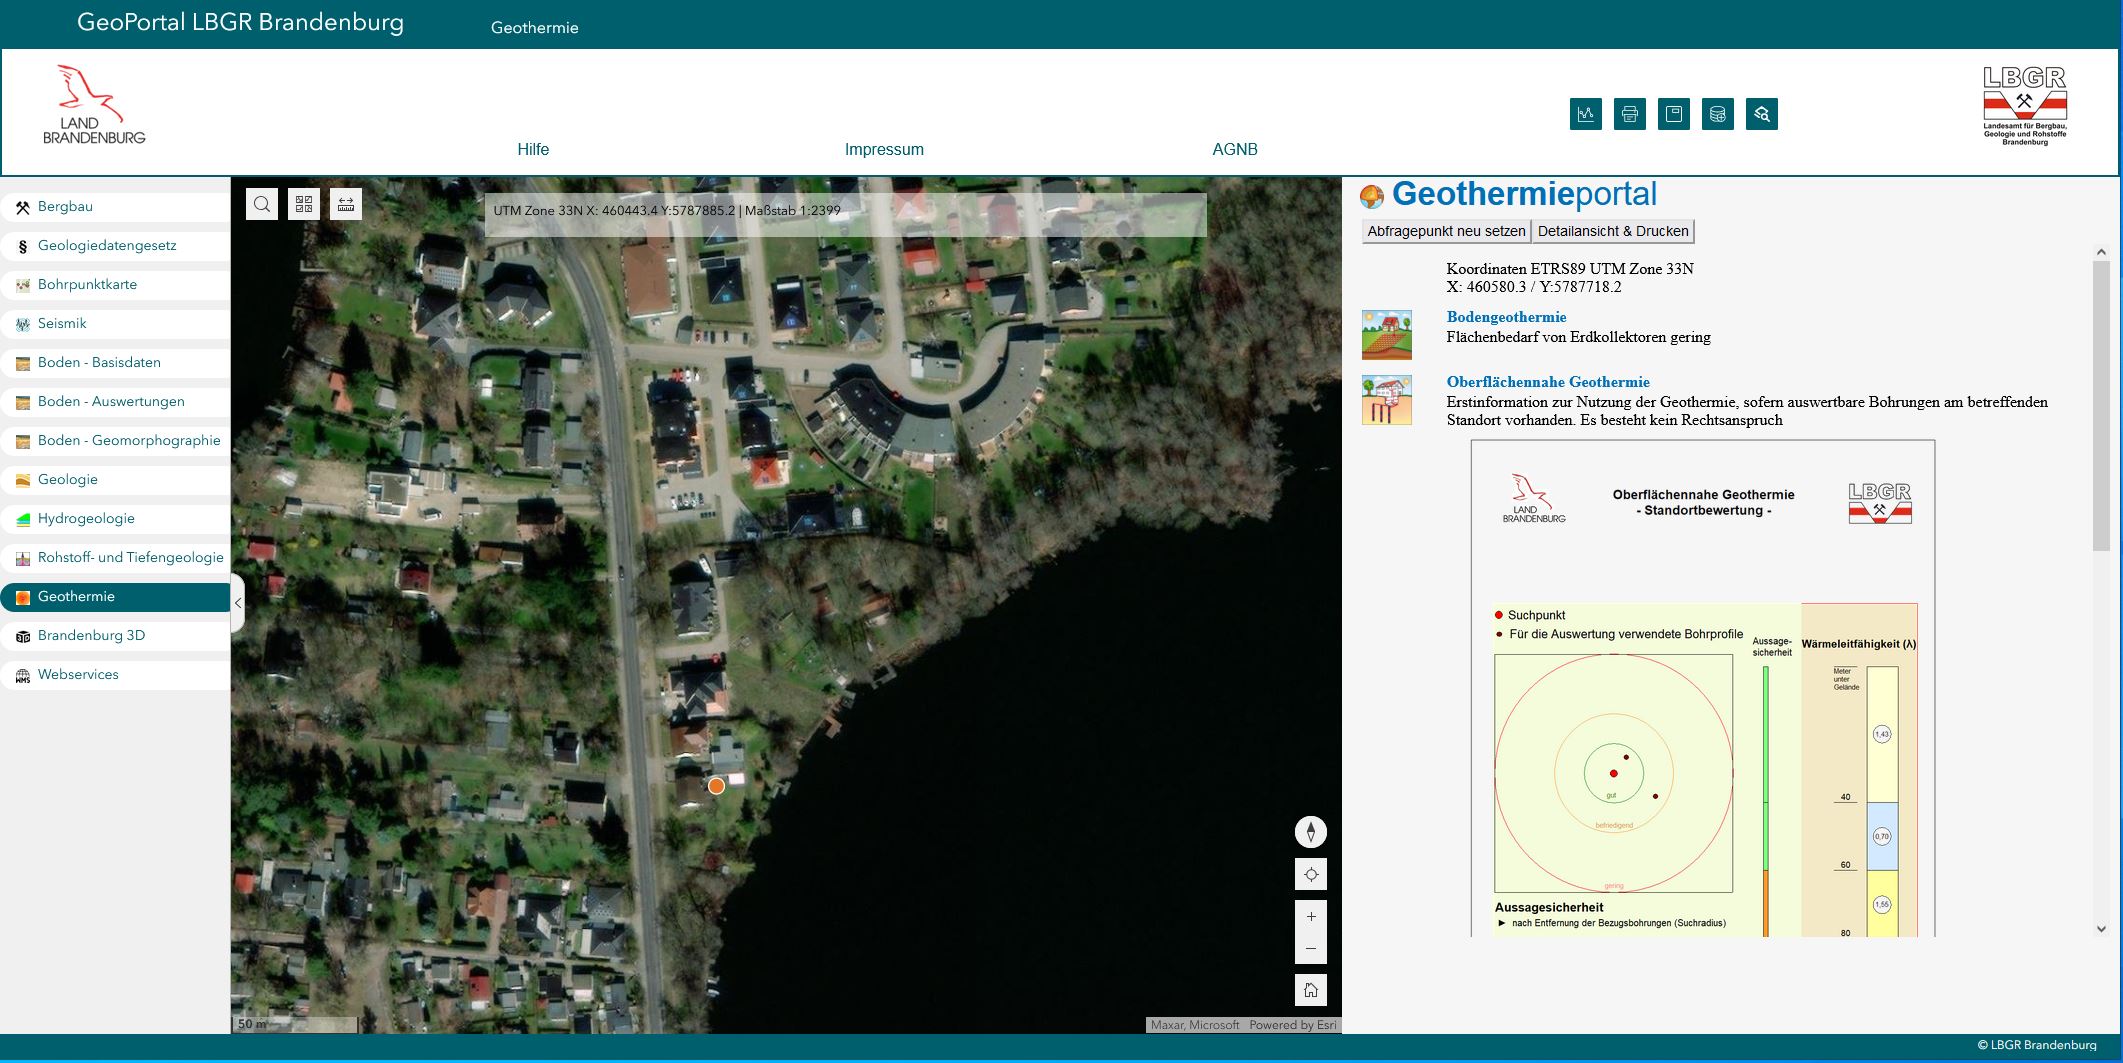Click the © LBGR Brandenburg footer text
The width and height of the screenshot is (2123, 1063).
click(x=2037, y=1045)
